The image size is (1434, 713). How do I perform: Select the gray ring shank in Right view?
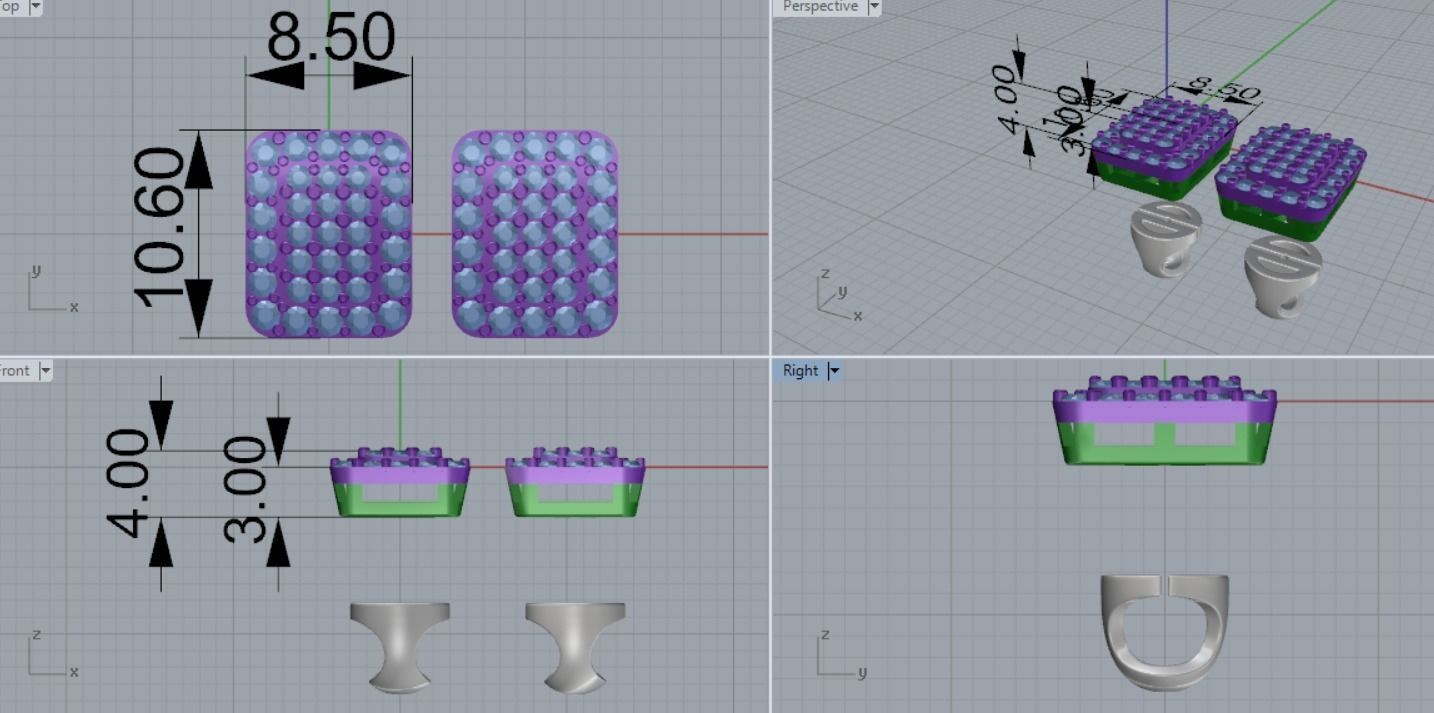[1110, 630]
